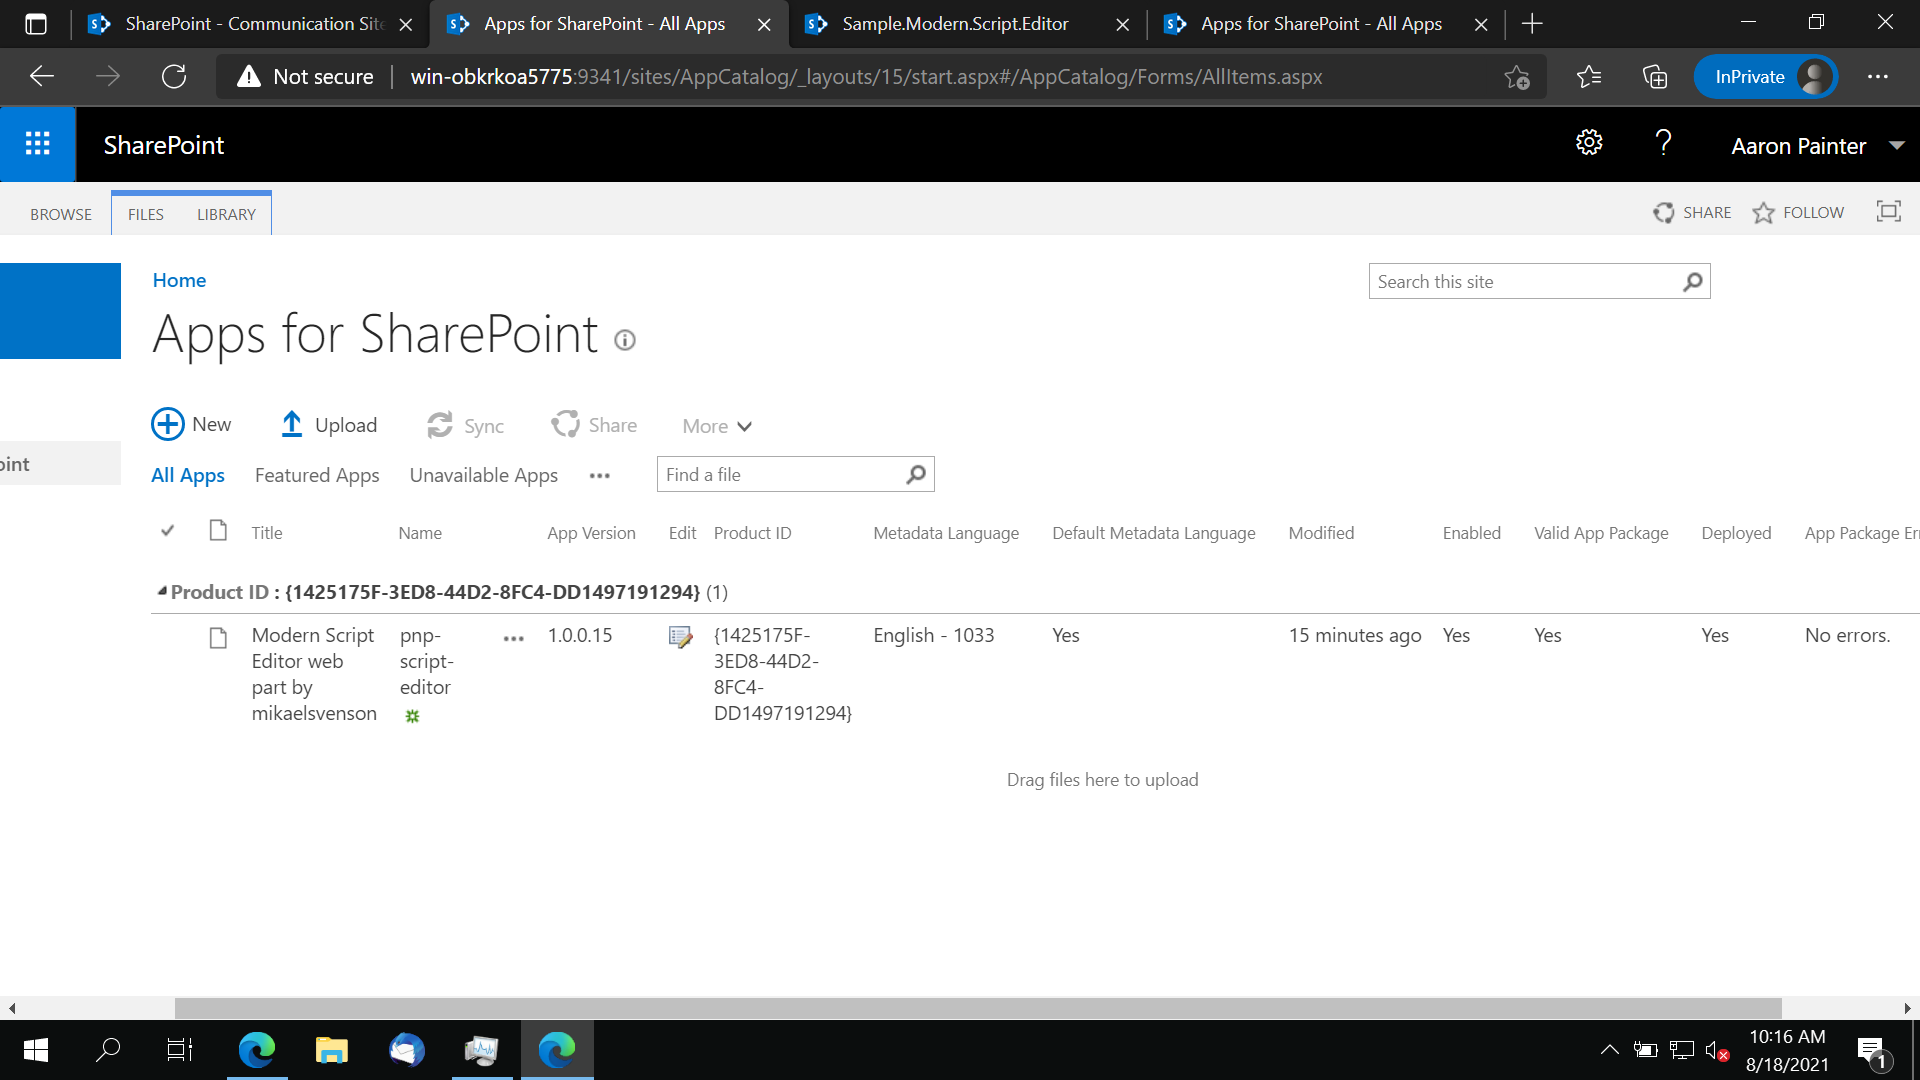Toggle select all items checkmark in header
This screenshot has height=1080, width=1920.
[x=167, y=531]
